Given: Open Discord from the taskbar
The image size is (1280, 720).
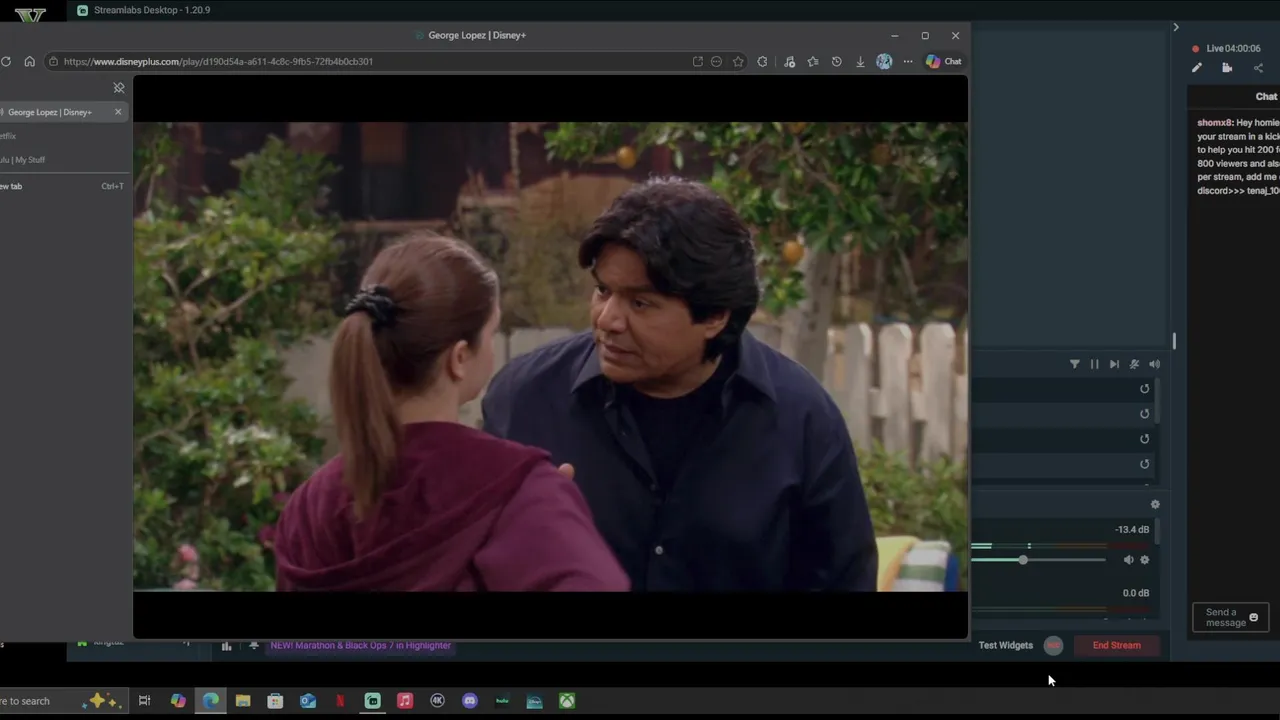Looking at the screenshot, I should (x=470, y=701).
